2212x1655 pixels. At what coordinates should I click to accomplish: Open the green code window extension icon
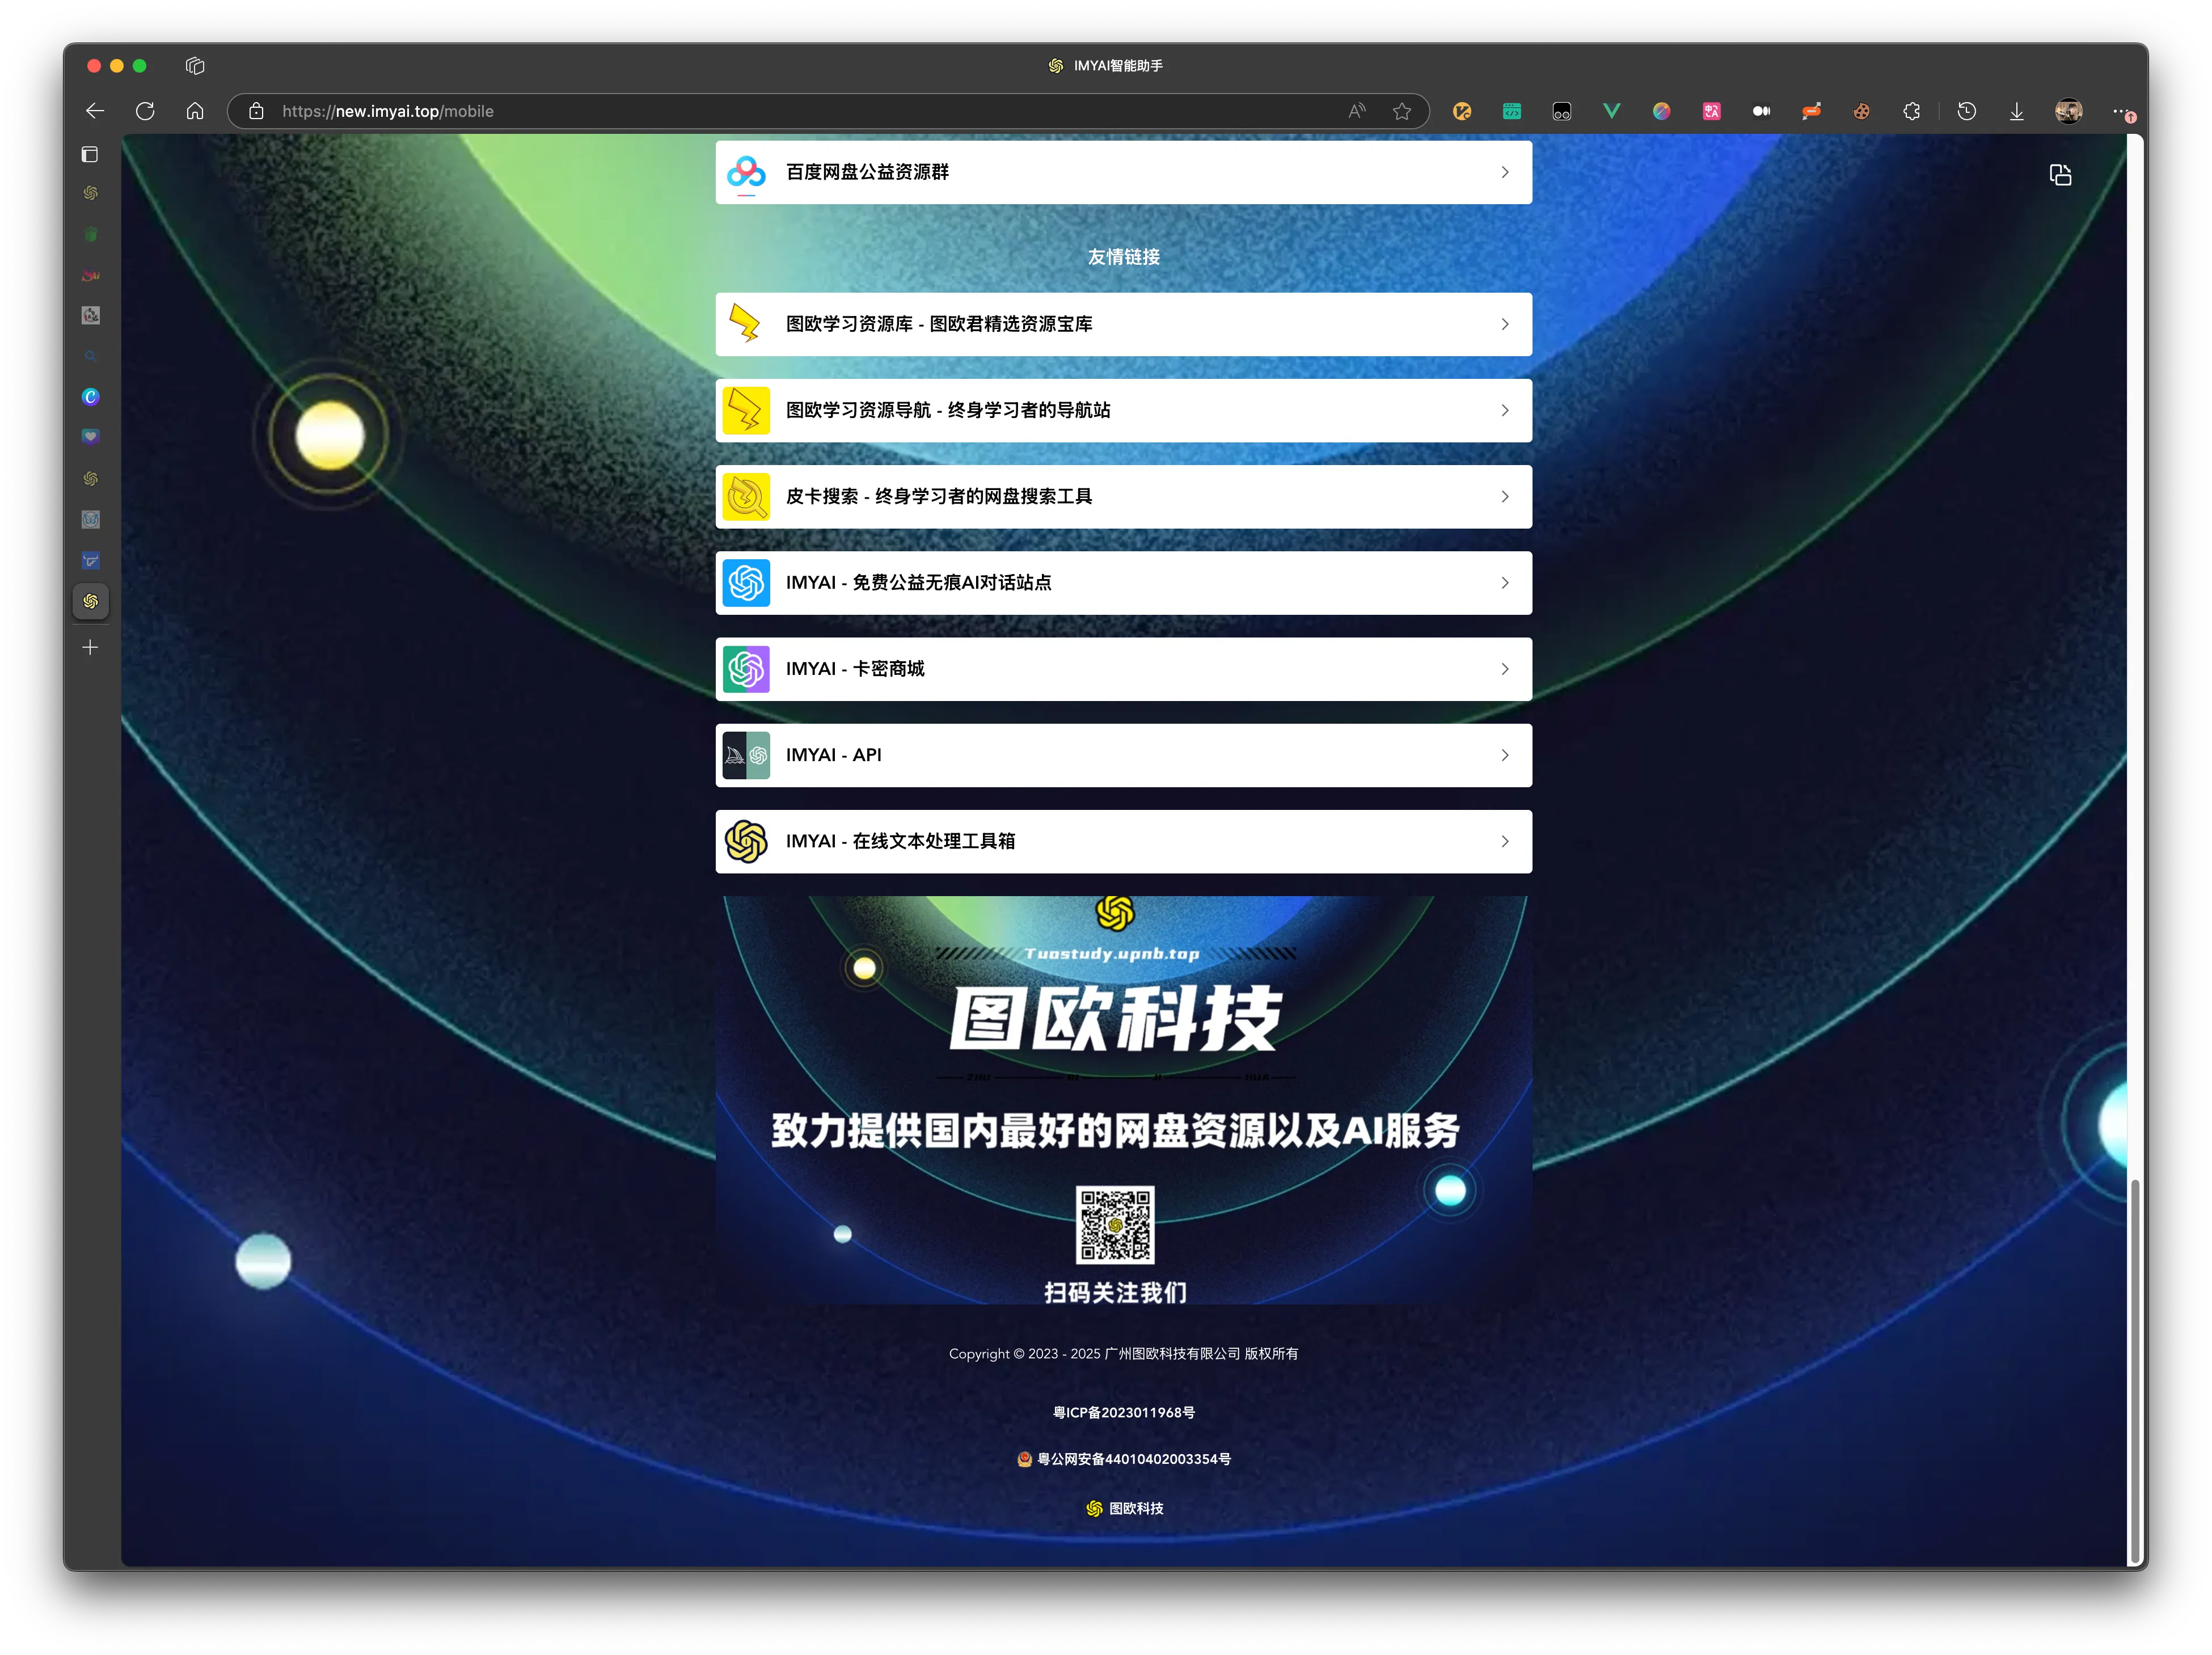1511,111
